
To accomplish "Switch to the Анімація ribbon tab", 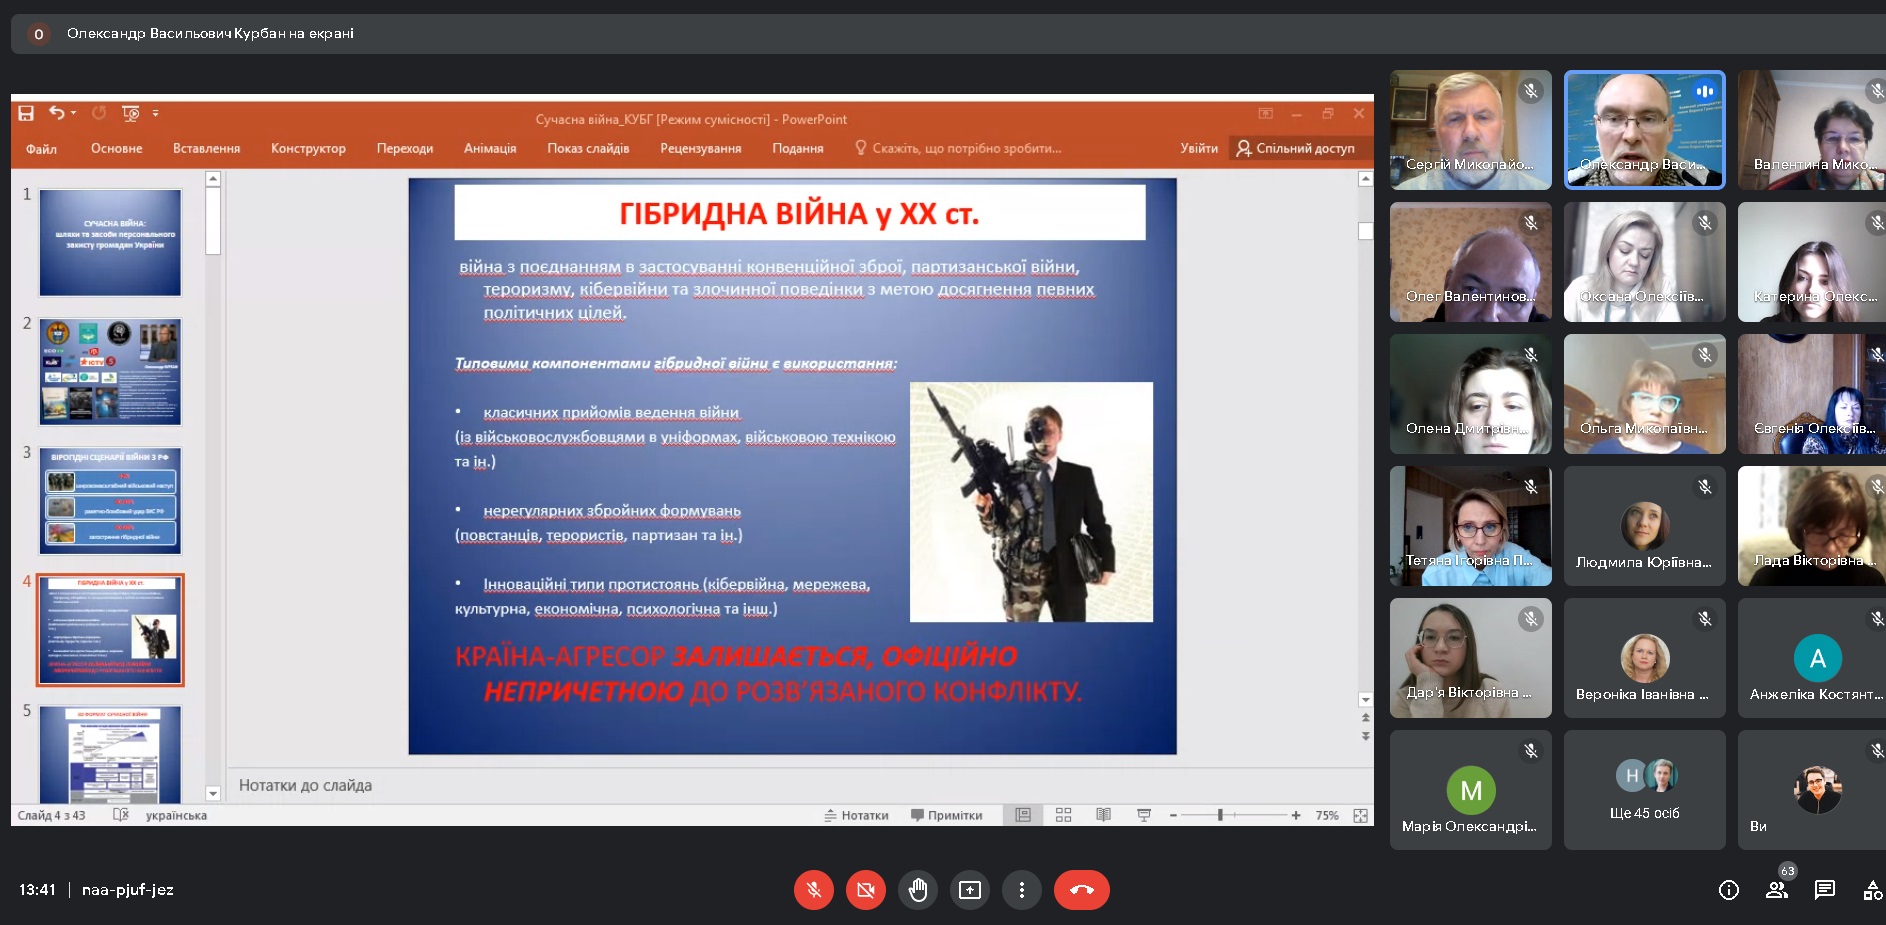I will (x=490, y=149).
